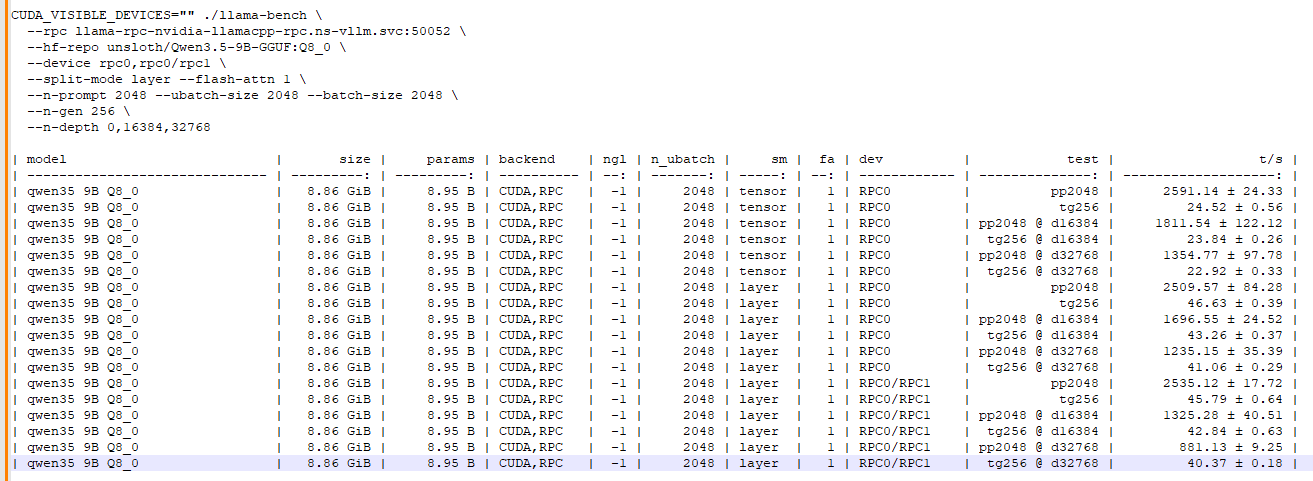Click the value "1696.55 ± 24.52"
The image size is (1313, 481).
(1223, 319)
